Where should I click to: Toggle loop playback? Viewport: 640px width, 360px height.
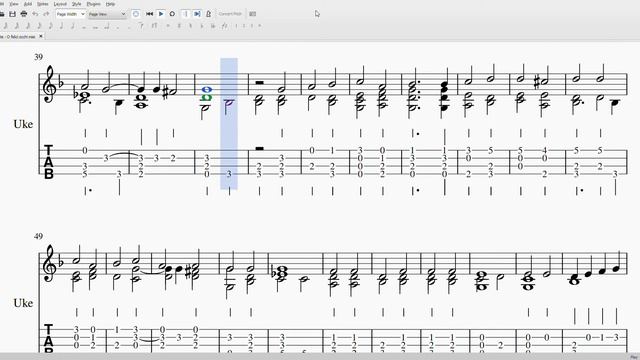click(x=172, y=14)
